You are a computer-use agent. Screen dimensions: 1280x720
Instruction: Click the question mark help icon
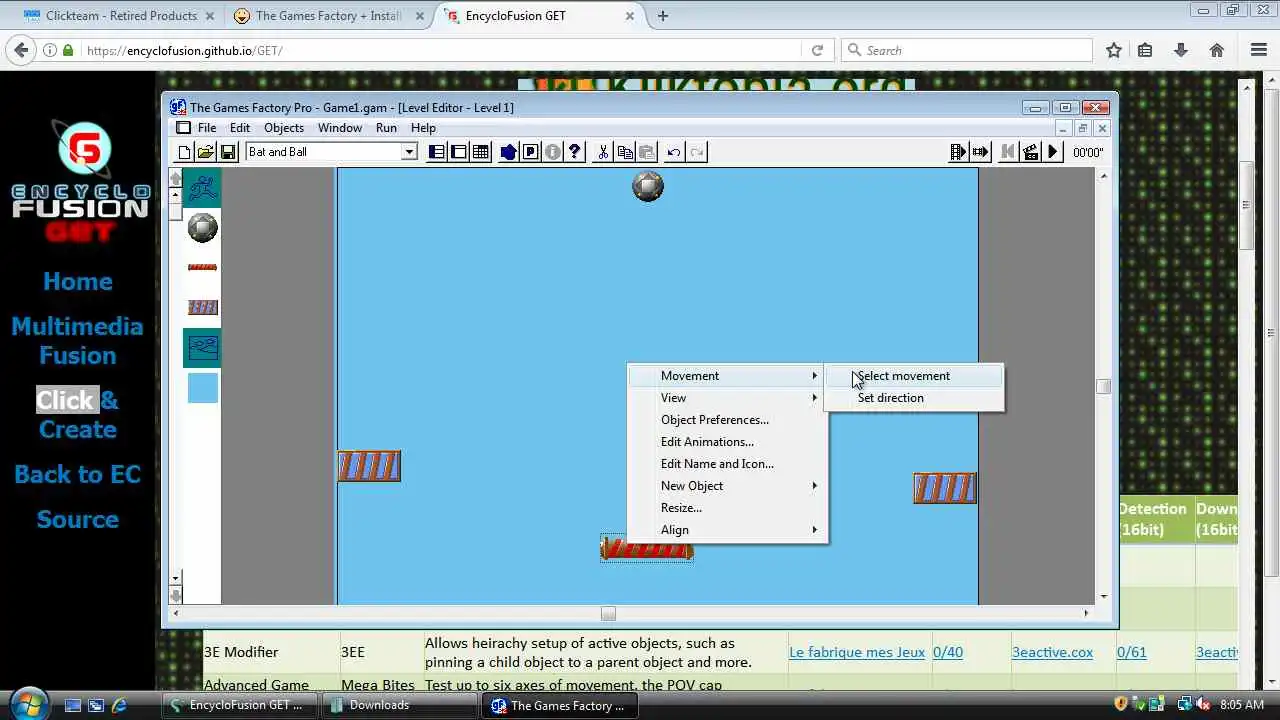(x=575, y=152)
